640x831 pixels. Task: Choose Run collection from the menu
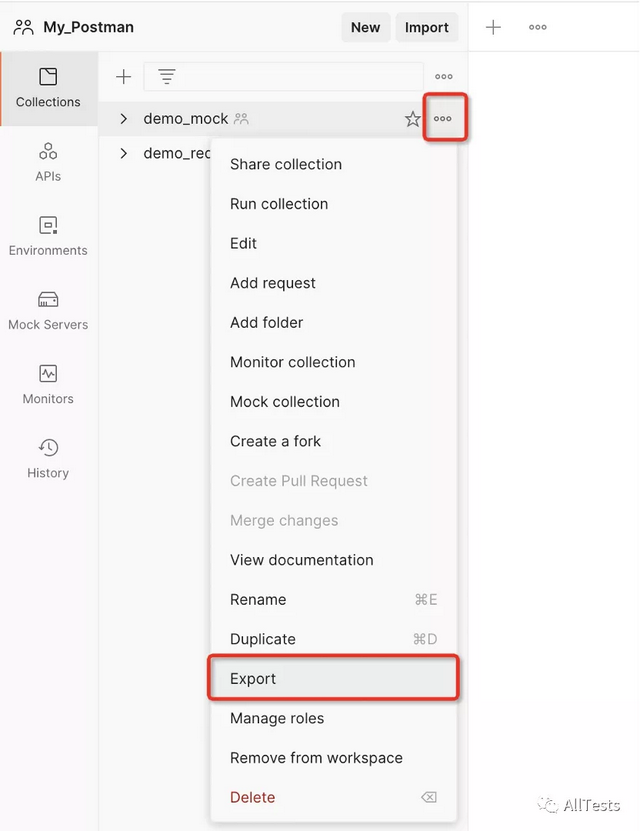coord(334,204)
